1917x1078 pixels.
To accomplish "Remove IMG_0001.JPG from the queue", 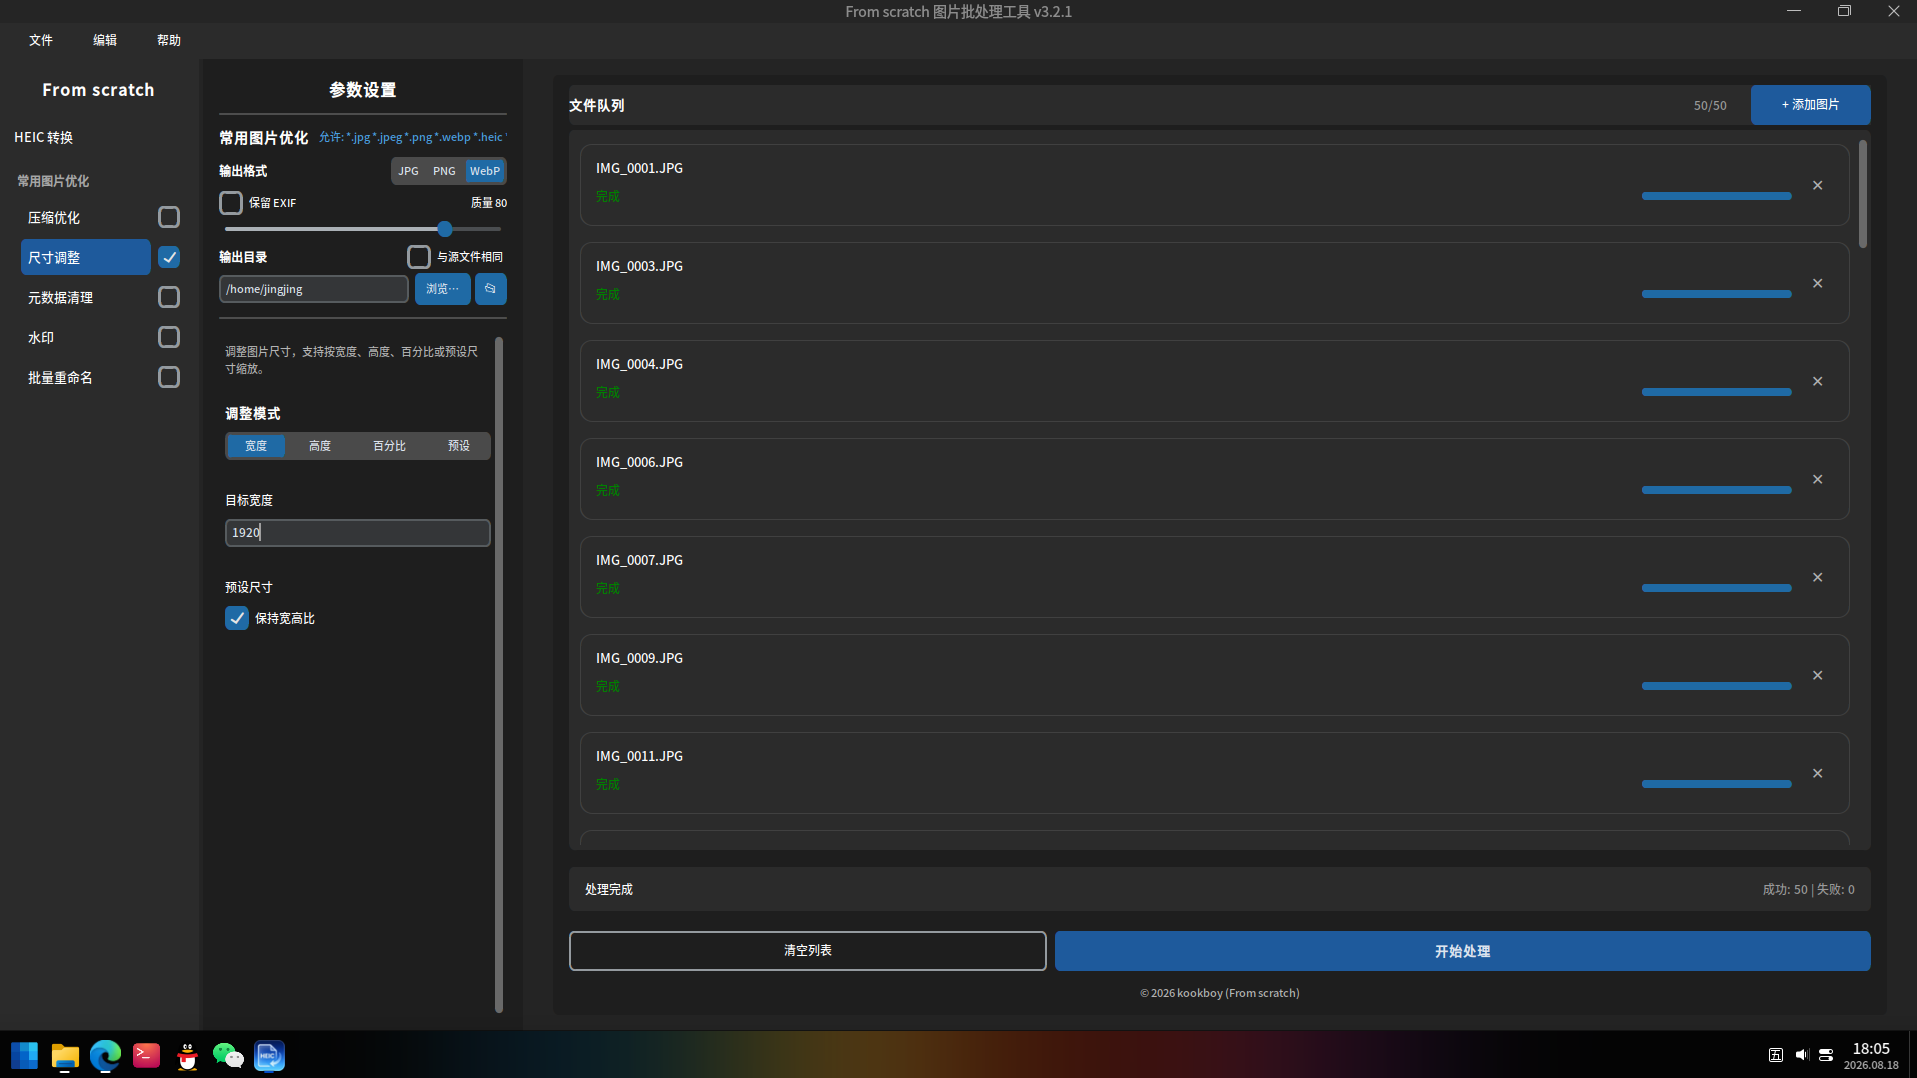I will (1817, 186).
